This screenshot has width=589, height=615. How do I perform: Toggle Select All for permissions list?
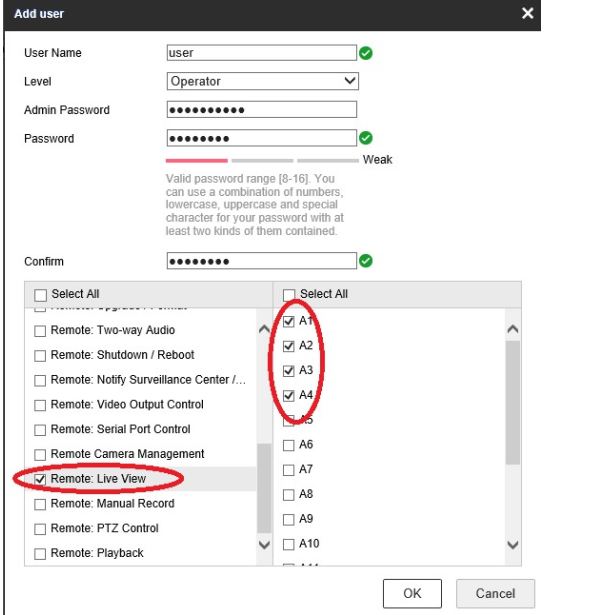point(40,295)
